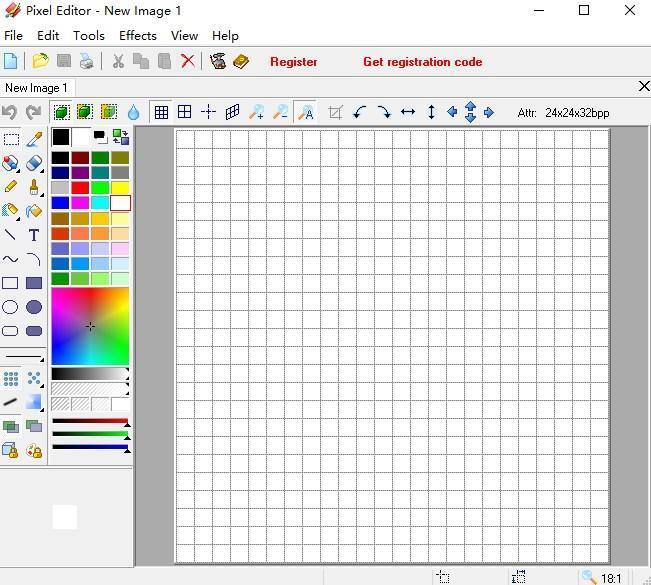The width and height of the screenshot is (651, 585).
Task: Select the filled ellipse tool
Action: coord(34,307)
